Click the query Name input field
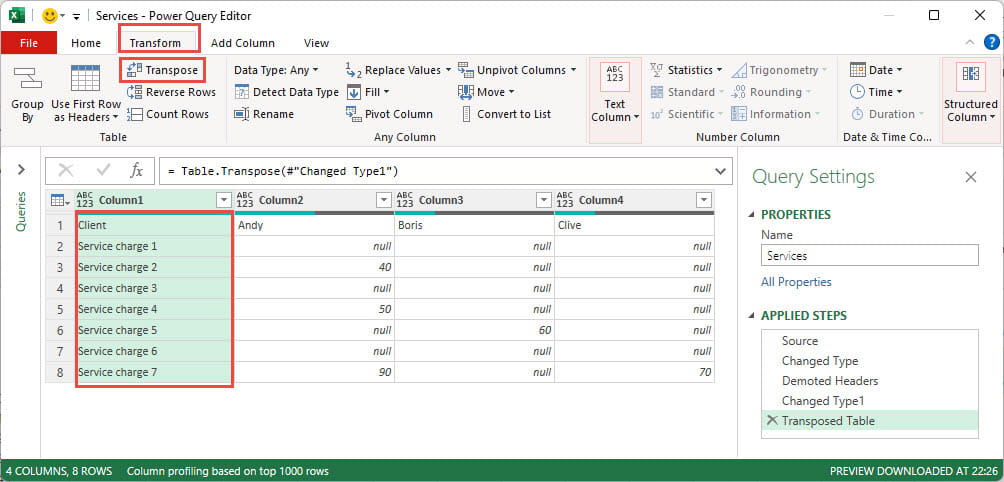The image size is (1004, 482). [869, 256]
